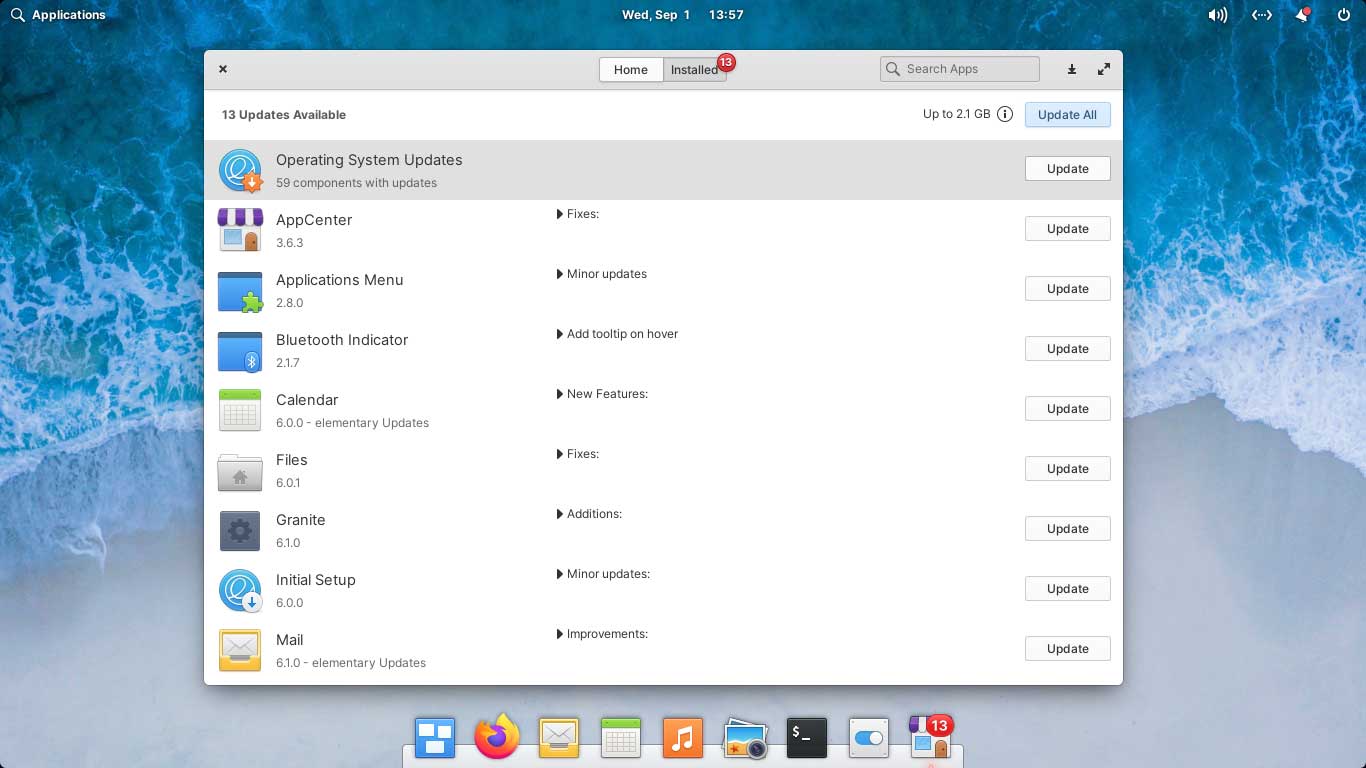Viewport: 1366px width, 768px height.
Task: Click the Operating System Updates icon
Action: (240, 170)
